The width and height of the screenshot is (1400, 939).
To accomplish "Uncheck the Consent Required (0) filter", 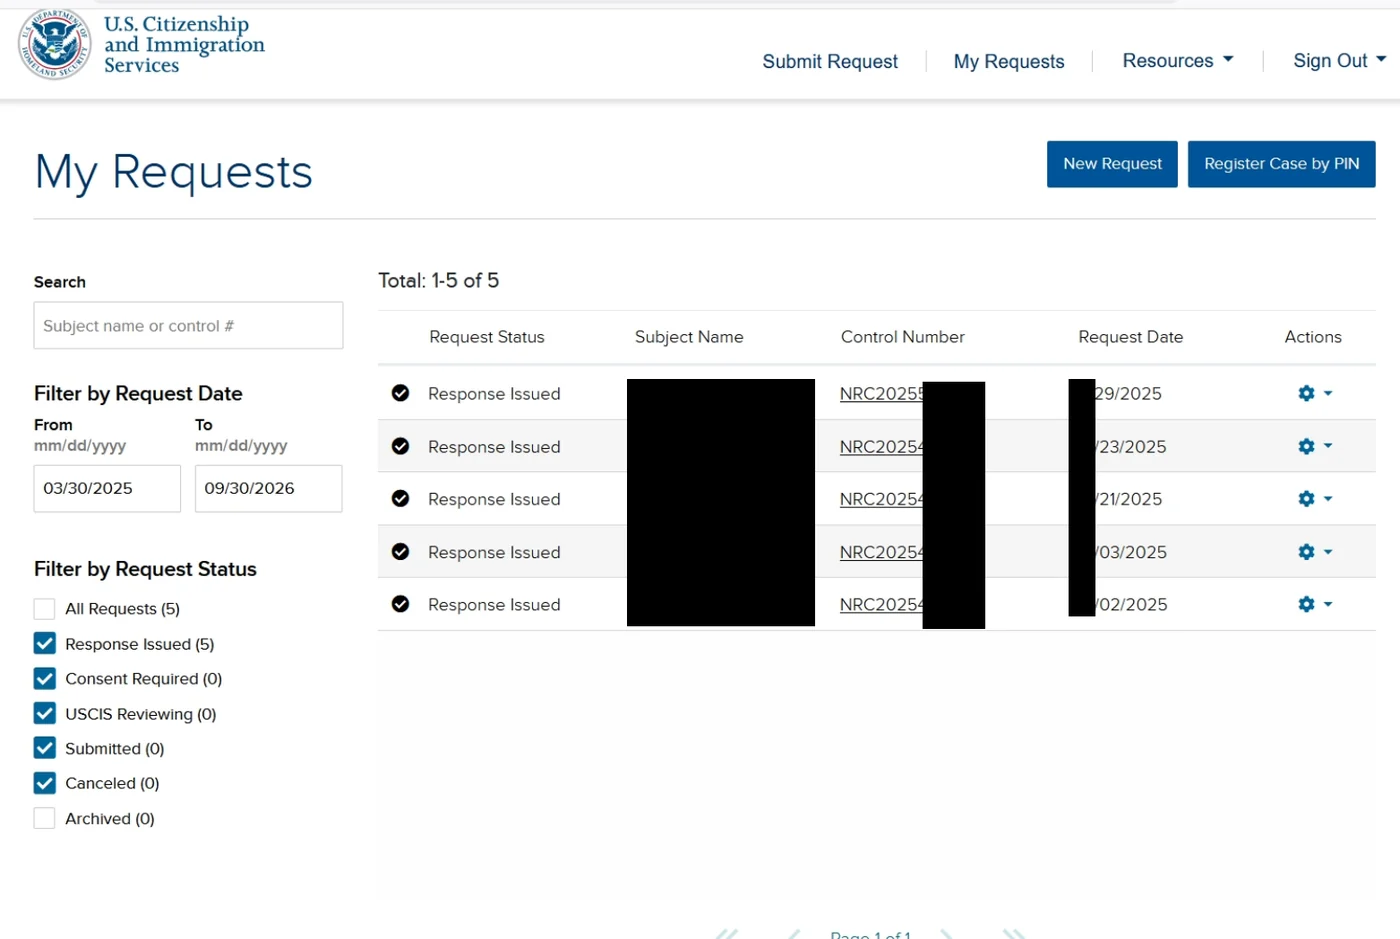I will point(44,678).
